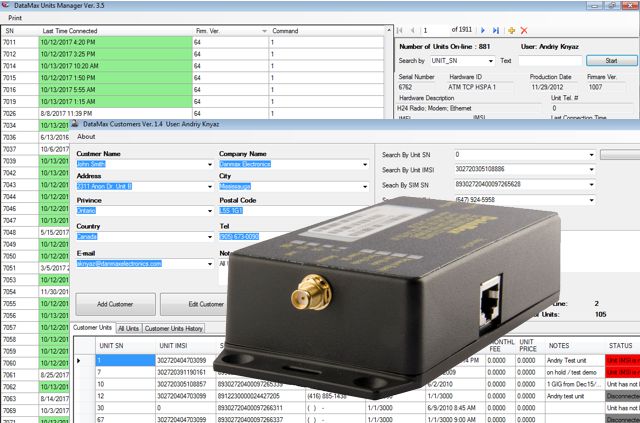The image size is (640, 423).
Task: Open Search By Unit IMSI dropdown
Action: click(591, 169)
